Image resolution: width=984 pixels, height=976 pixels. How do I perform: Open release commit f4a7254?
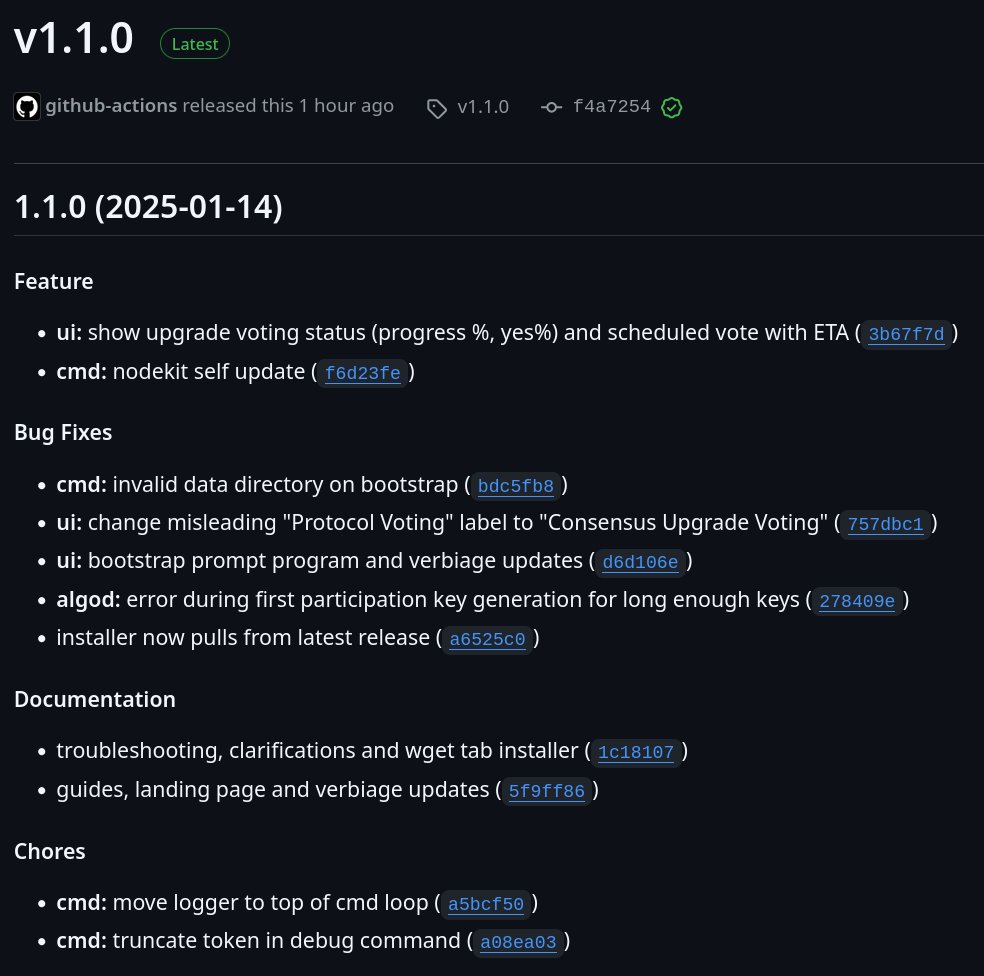(612, 106)
